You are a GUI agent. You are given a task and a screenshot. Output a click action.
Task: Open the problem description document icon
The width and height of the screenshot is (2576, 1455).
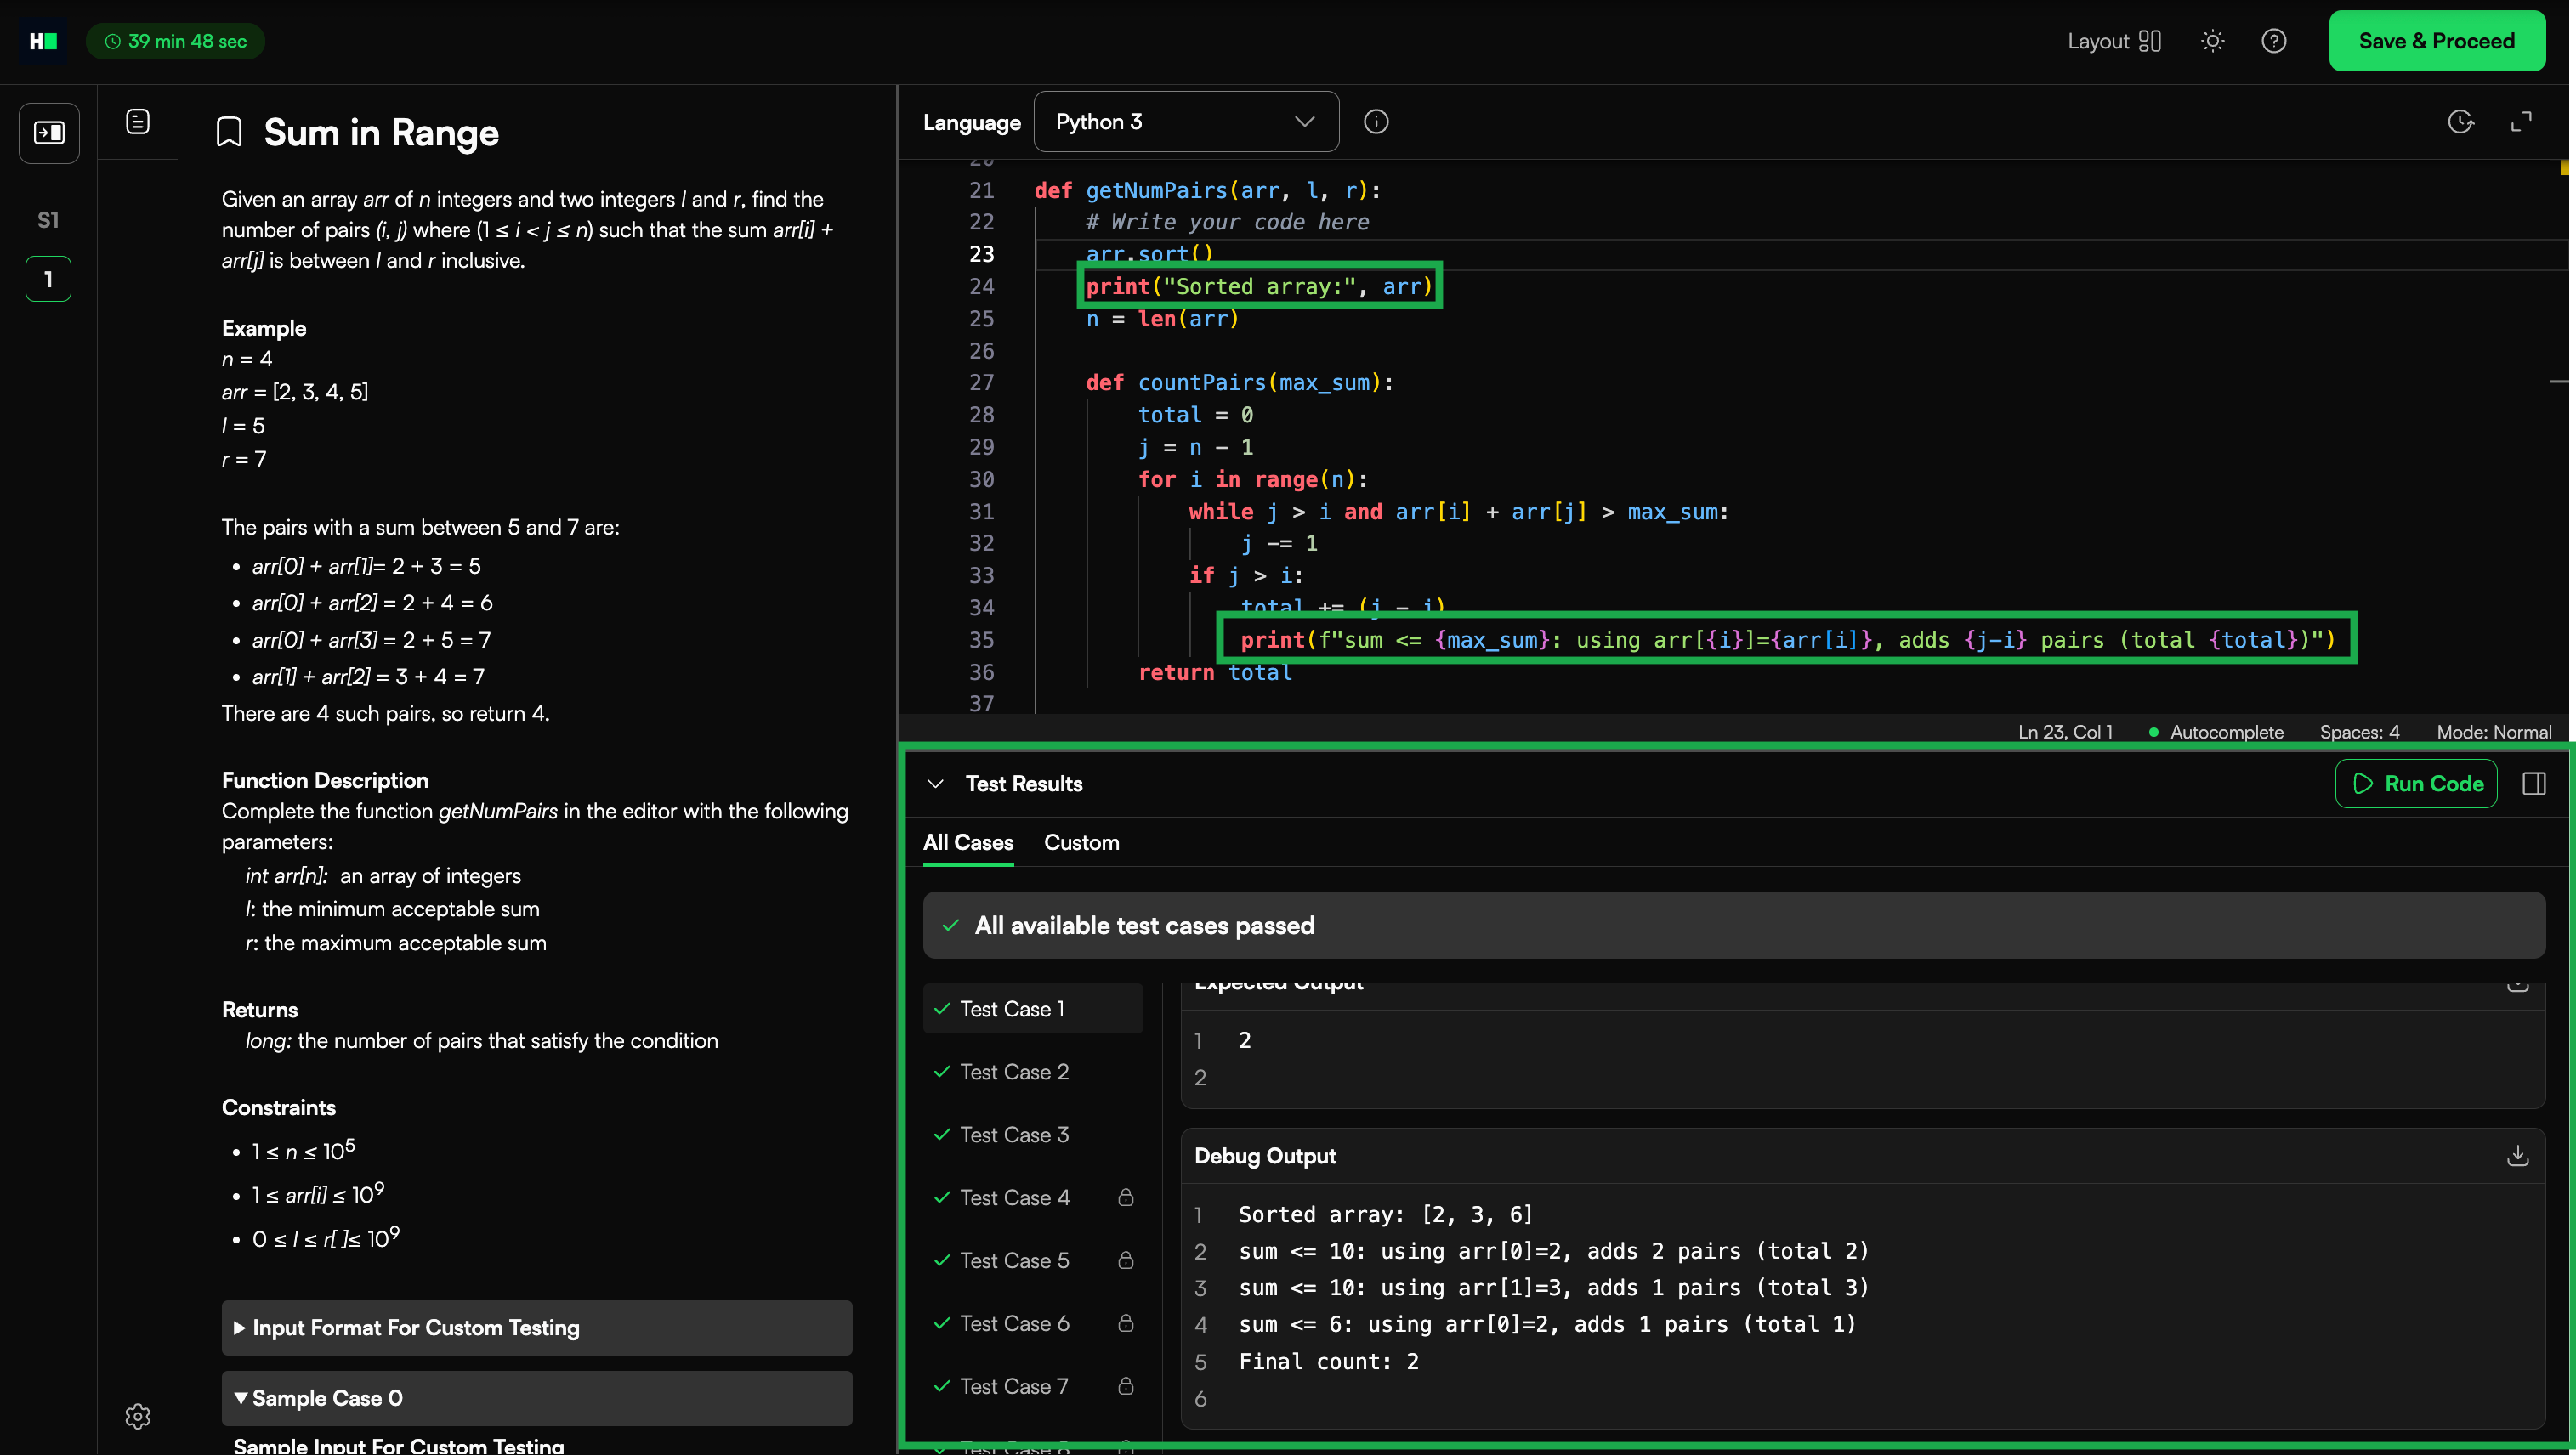coord(138,122)
